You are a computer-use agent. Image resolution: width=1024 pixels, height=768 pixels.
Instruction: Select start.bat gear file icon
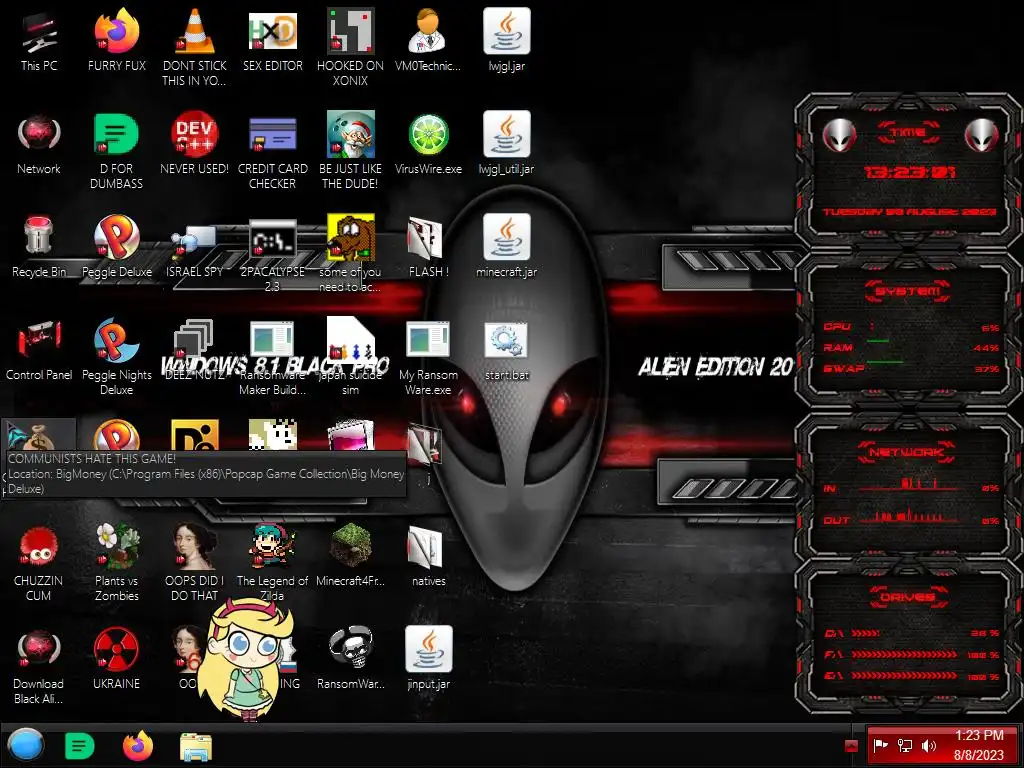[x=506, y=340]
